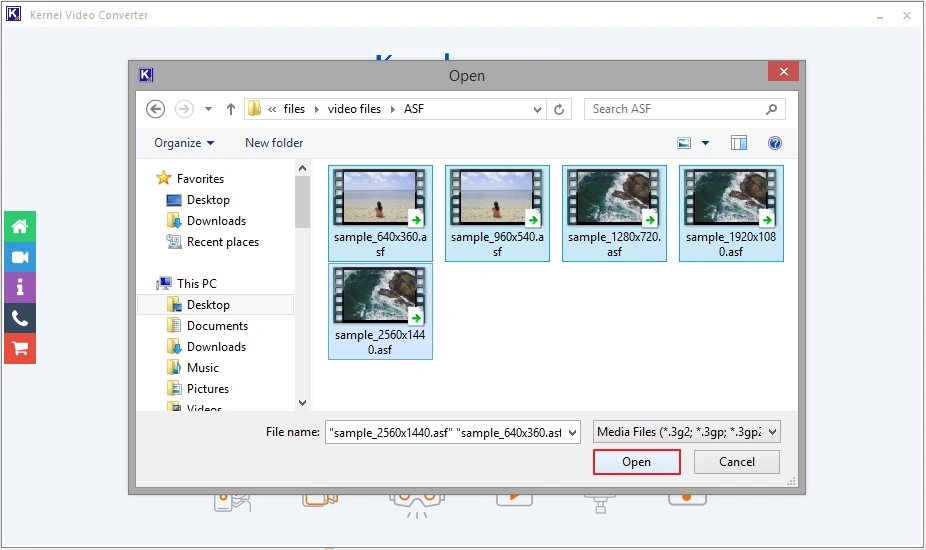926x550 pixels.
Task: Click the 'video files' breadcrumb segment
Action: point(354,109)
